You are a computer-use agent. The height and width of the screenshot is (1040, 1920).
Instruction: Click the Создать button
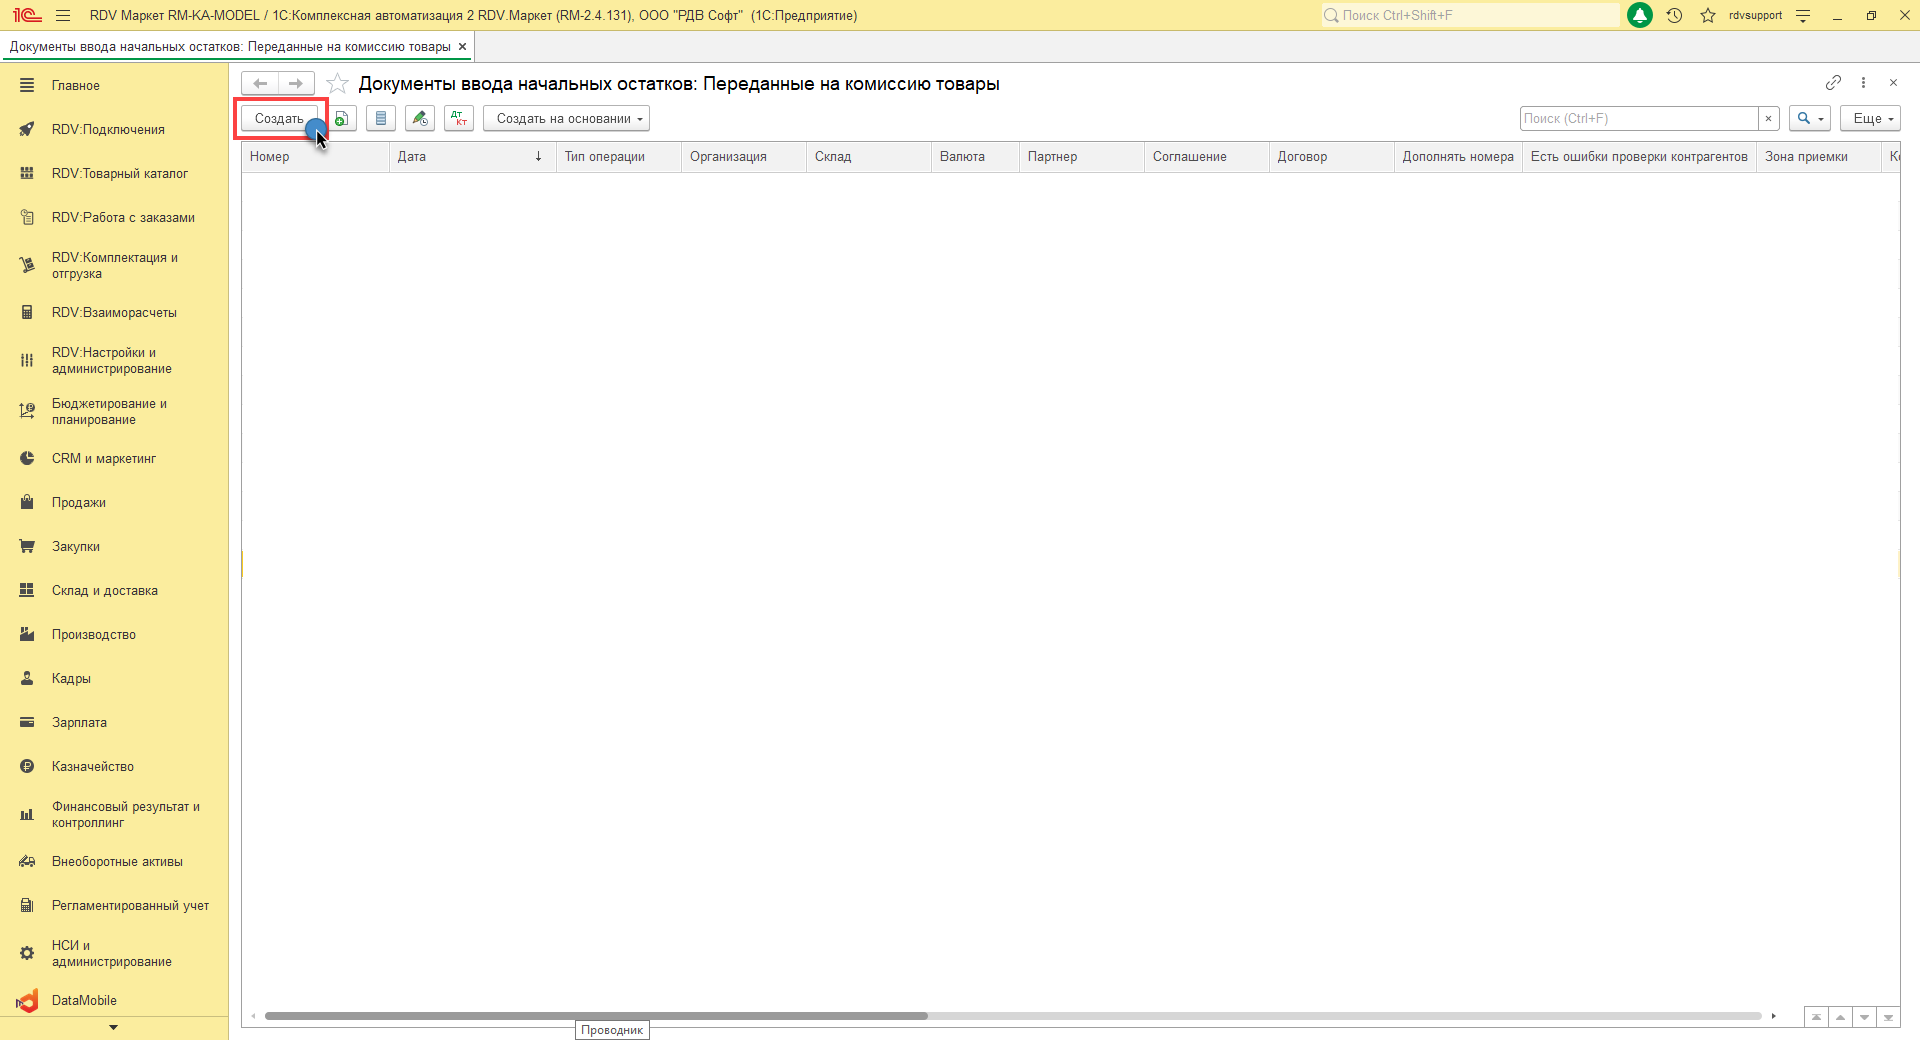[x=279, y=118]
